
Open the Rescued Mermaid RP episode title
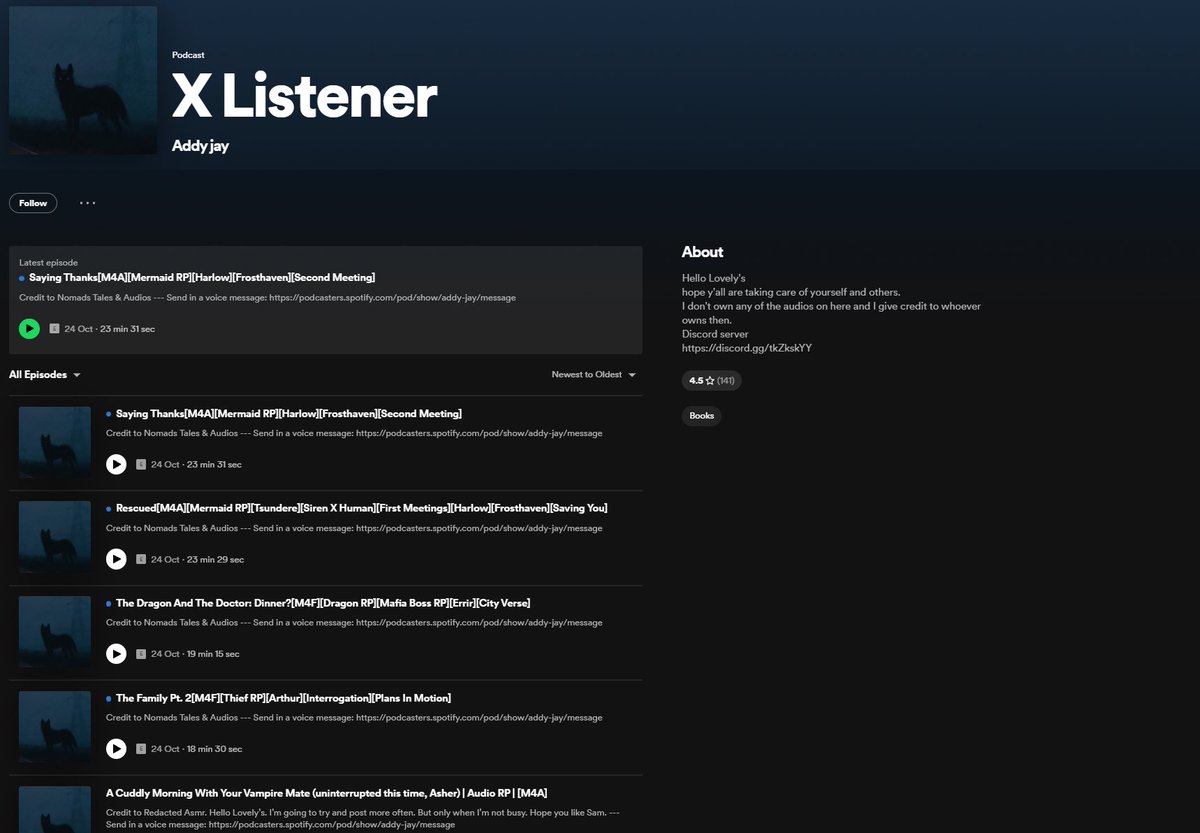tap(362, 508)
